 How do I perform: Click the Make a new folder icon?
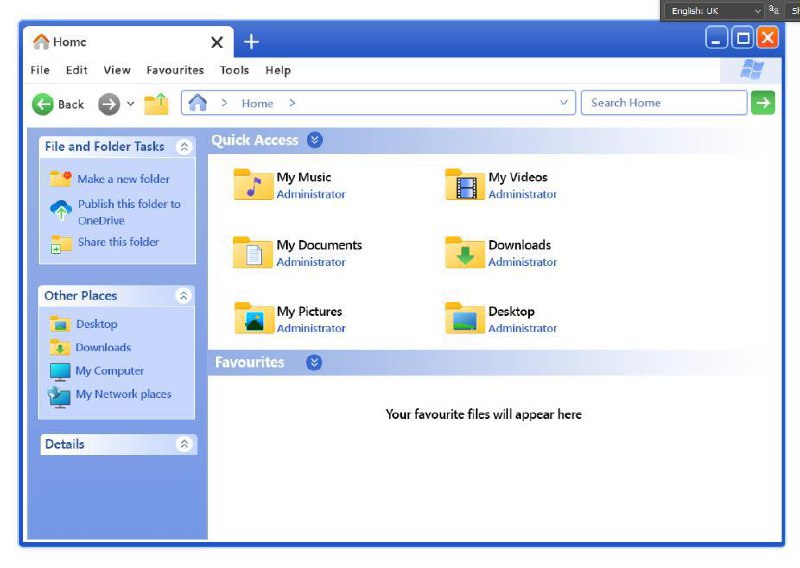click(x=60, y=179)
